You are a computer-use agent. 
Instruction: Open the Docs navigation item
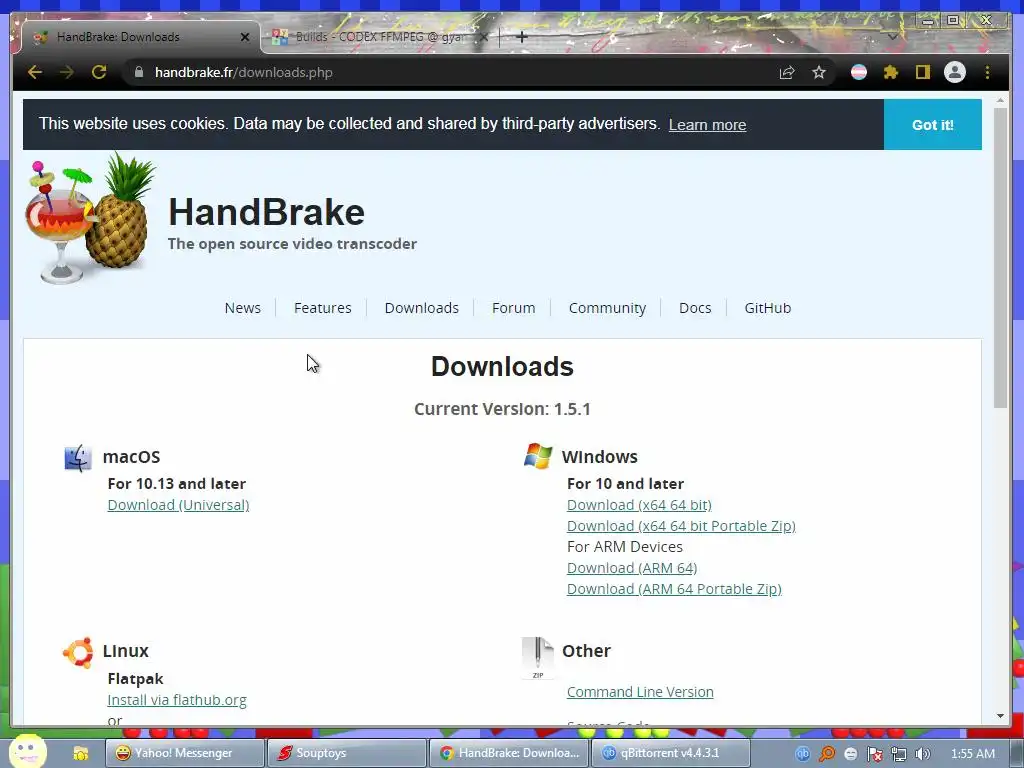(x=695, y=308)
